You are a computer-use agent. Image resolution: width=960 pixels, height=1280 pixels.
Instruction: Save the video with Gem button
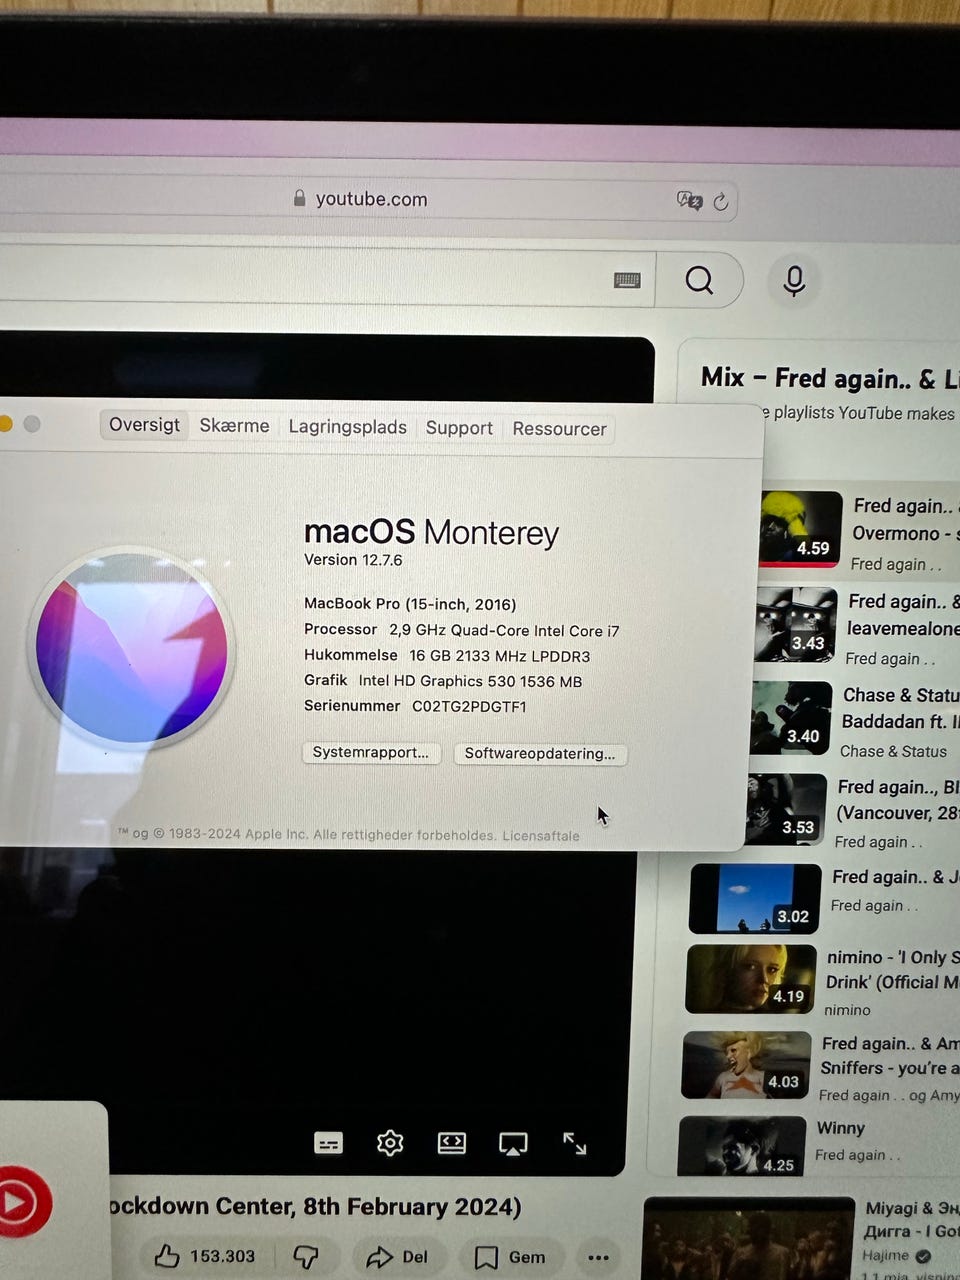510,1257
